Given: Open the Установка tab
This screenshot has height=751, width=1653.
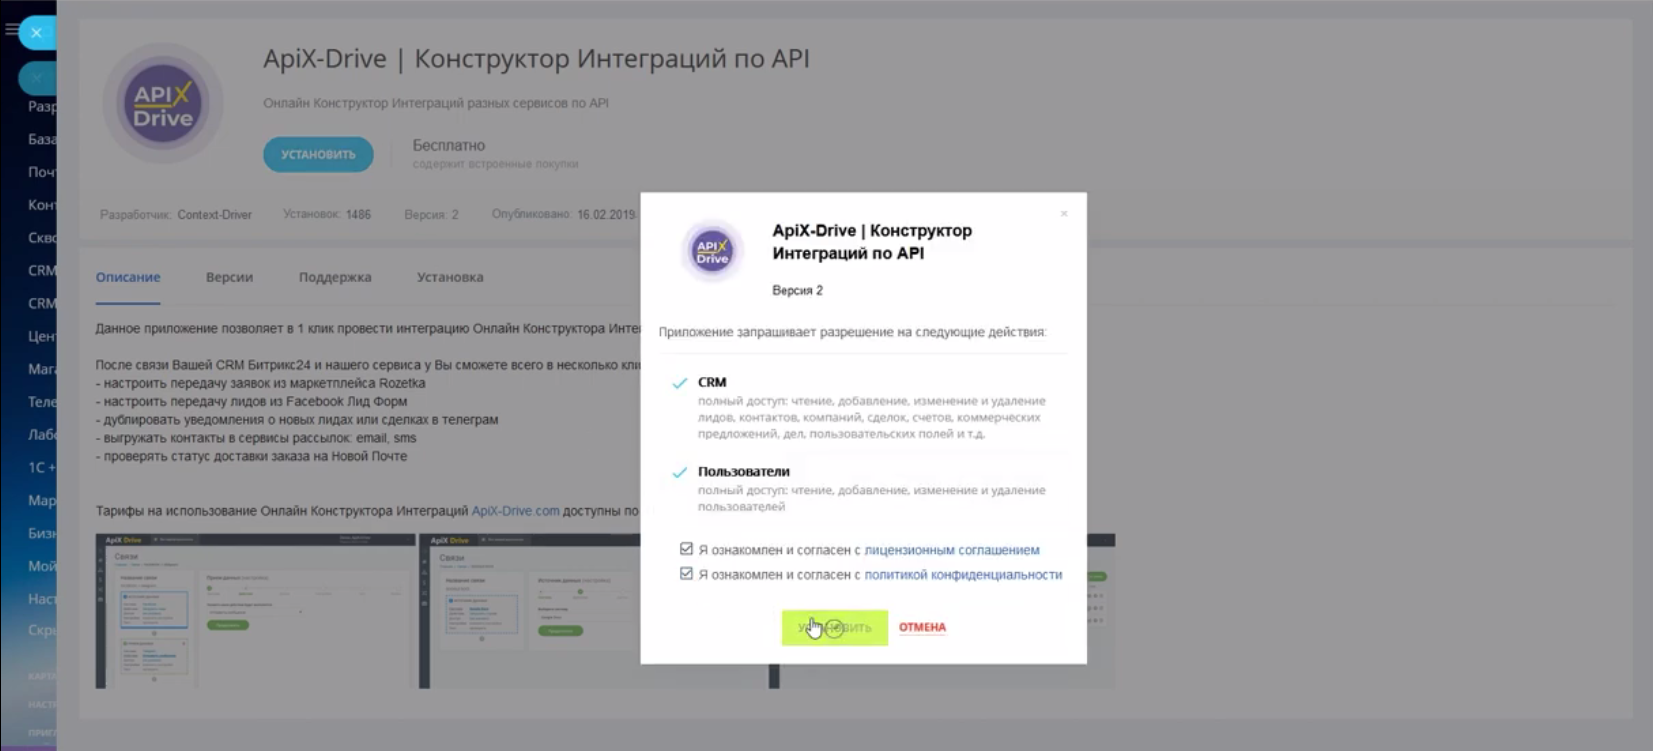Looking at the screenshot, I should coord(450,277).
